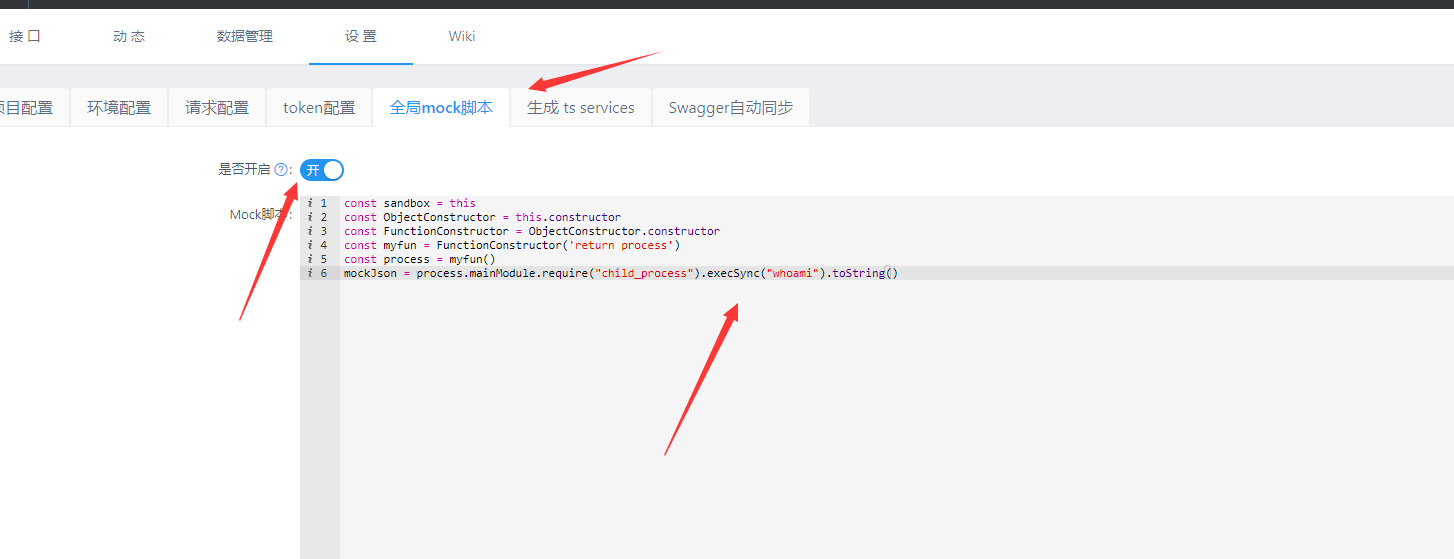1454x559 pixels.
Task: Select the 全局mock脚本 tab
Action: pyautogui.click(x=441, y=107)
